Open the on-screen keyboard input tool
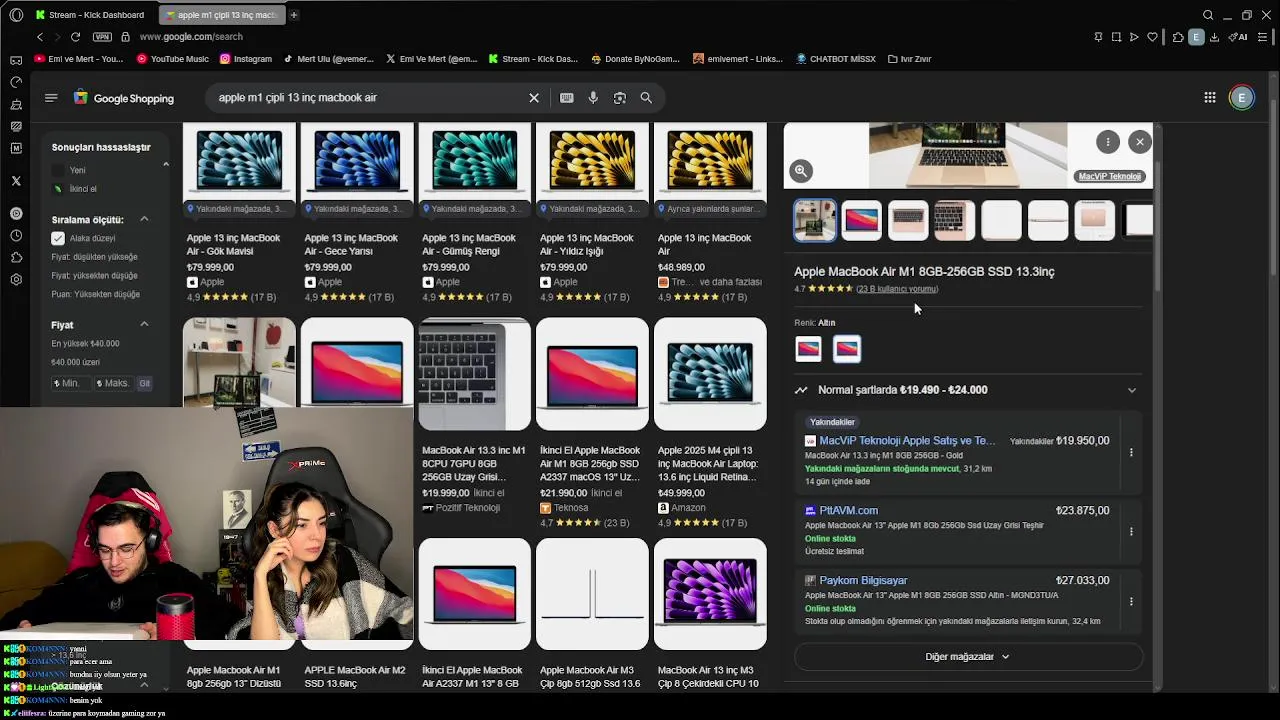This screenshot has width=1280, height=720. 567,98
